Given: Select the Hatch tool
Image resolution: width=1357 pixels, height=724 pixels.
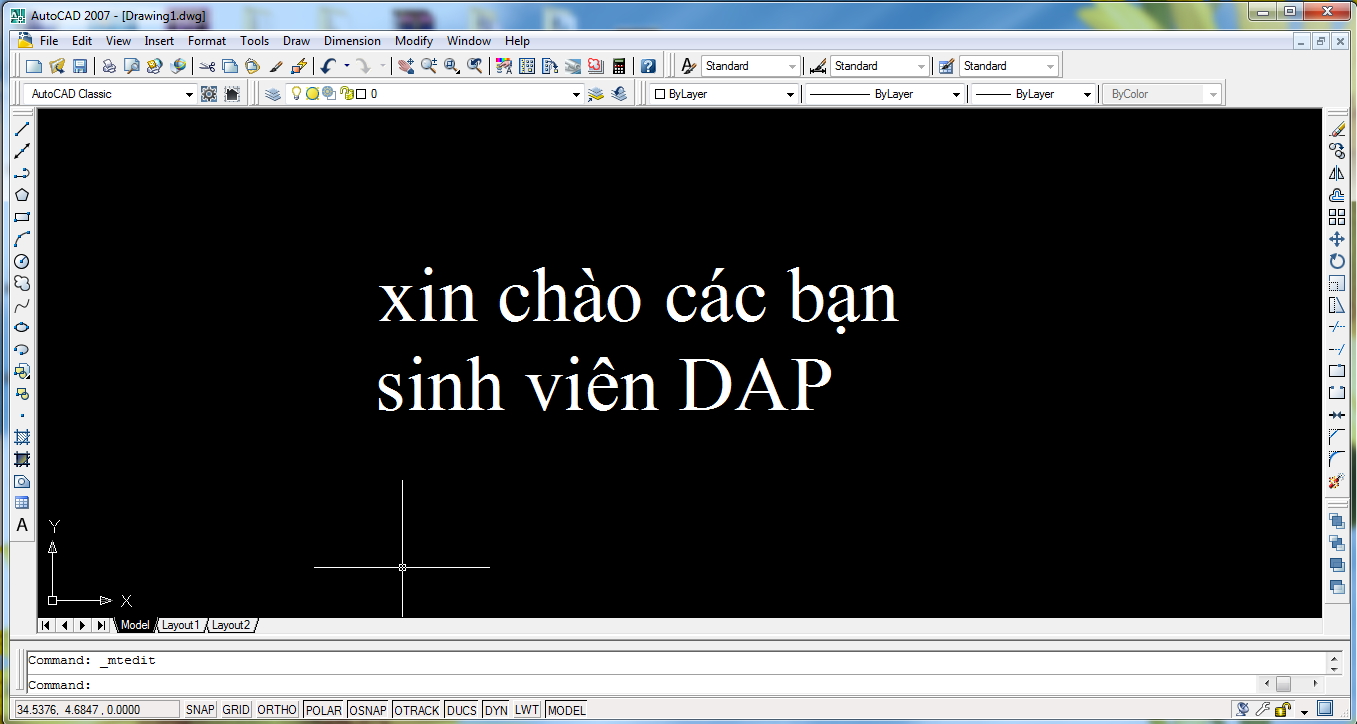Looking at the screenshot, I should point(22,437).
